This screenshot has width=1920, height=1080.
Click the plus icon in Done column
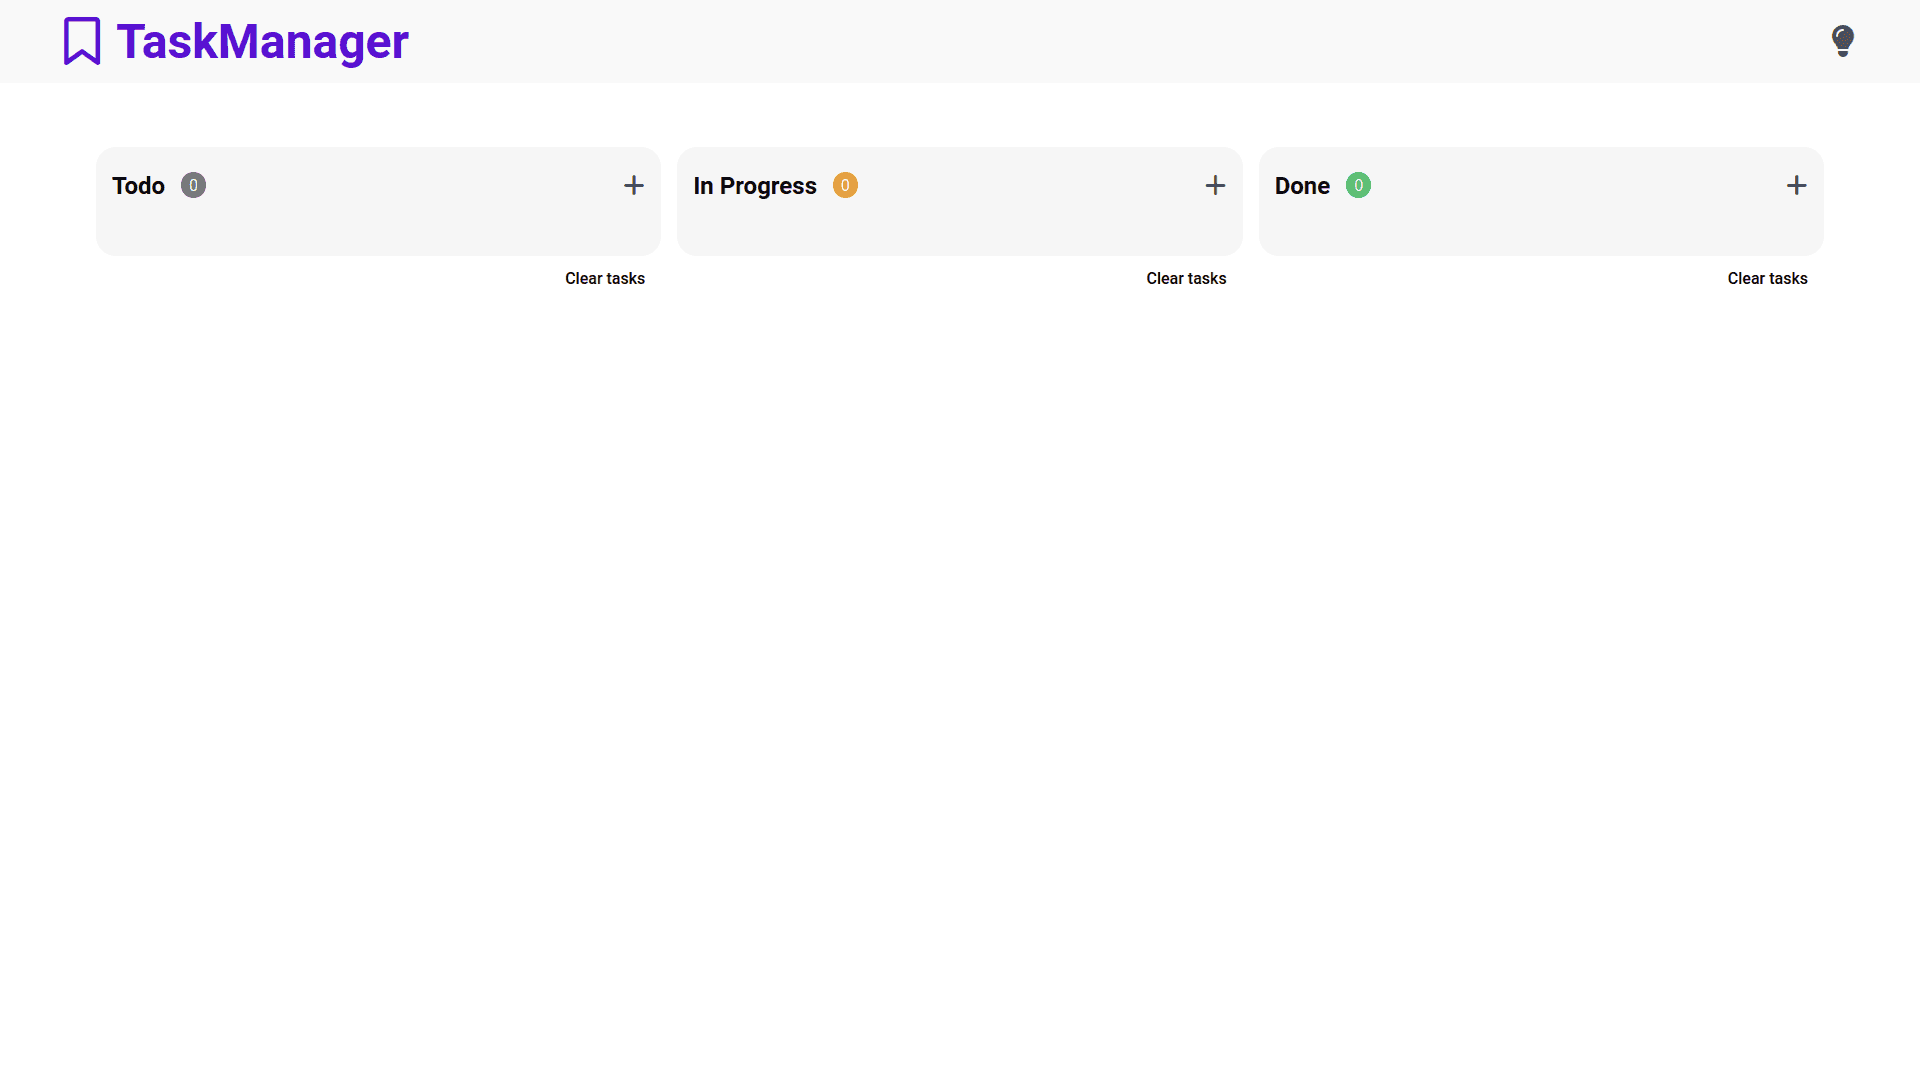click(x=1796, y=185)
